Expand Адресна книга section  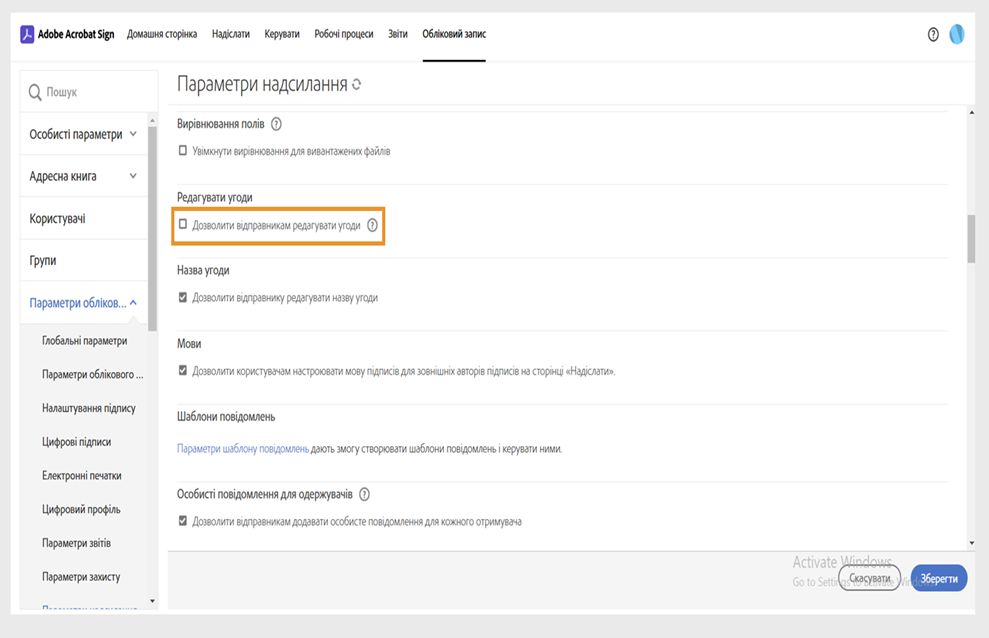pos(133,176)
